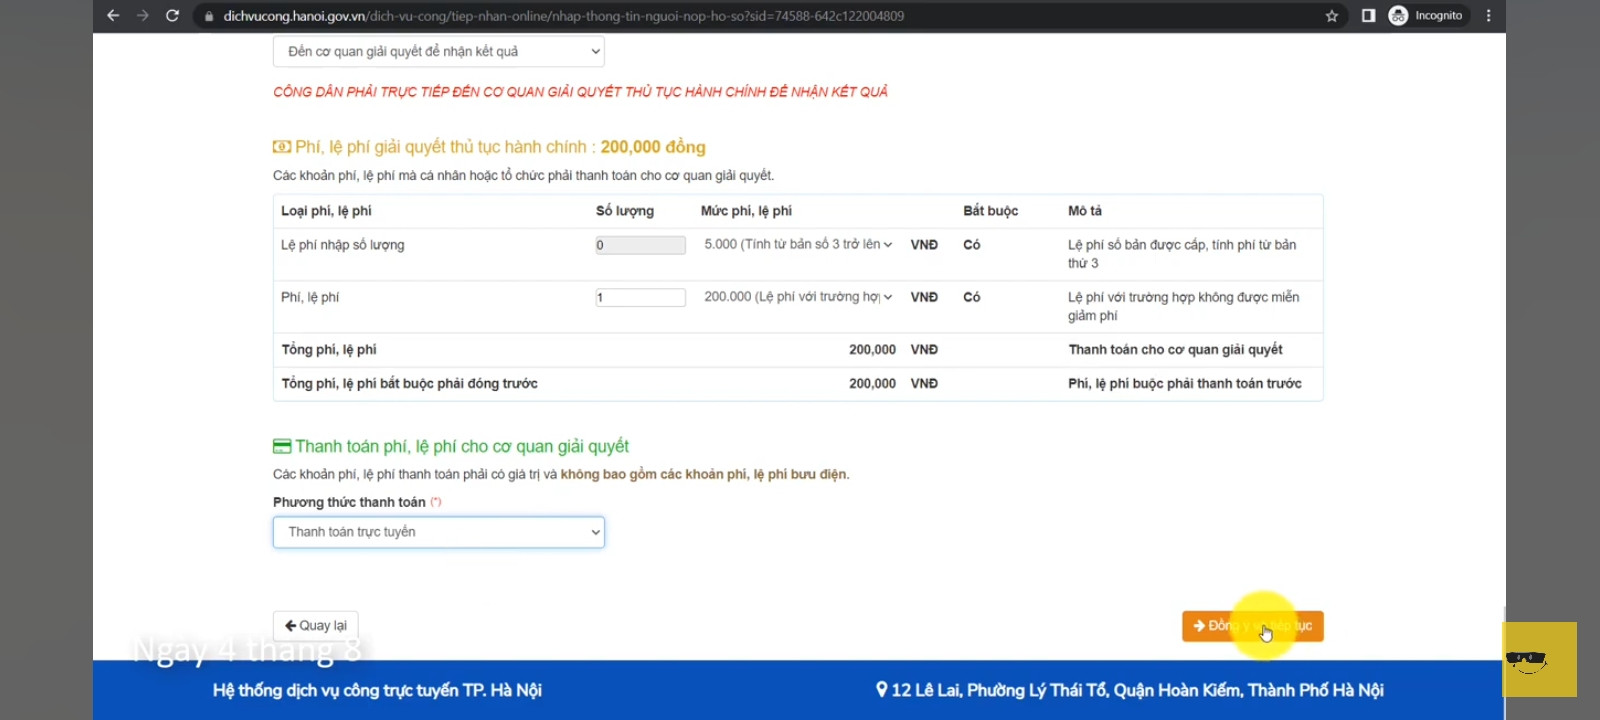Click quantity field in Phí, lệ phí row

coord(641,297)
